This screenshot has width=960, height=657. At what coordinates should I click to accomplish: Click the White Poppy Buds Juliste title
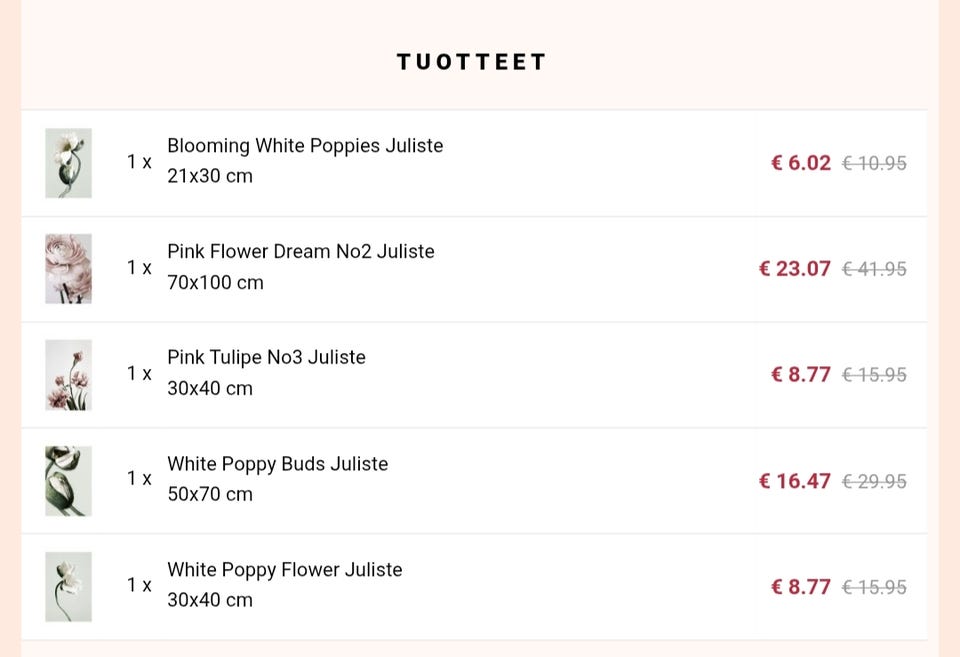pos(277,464)
